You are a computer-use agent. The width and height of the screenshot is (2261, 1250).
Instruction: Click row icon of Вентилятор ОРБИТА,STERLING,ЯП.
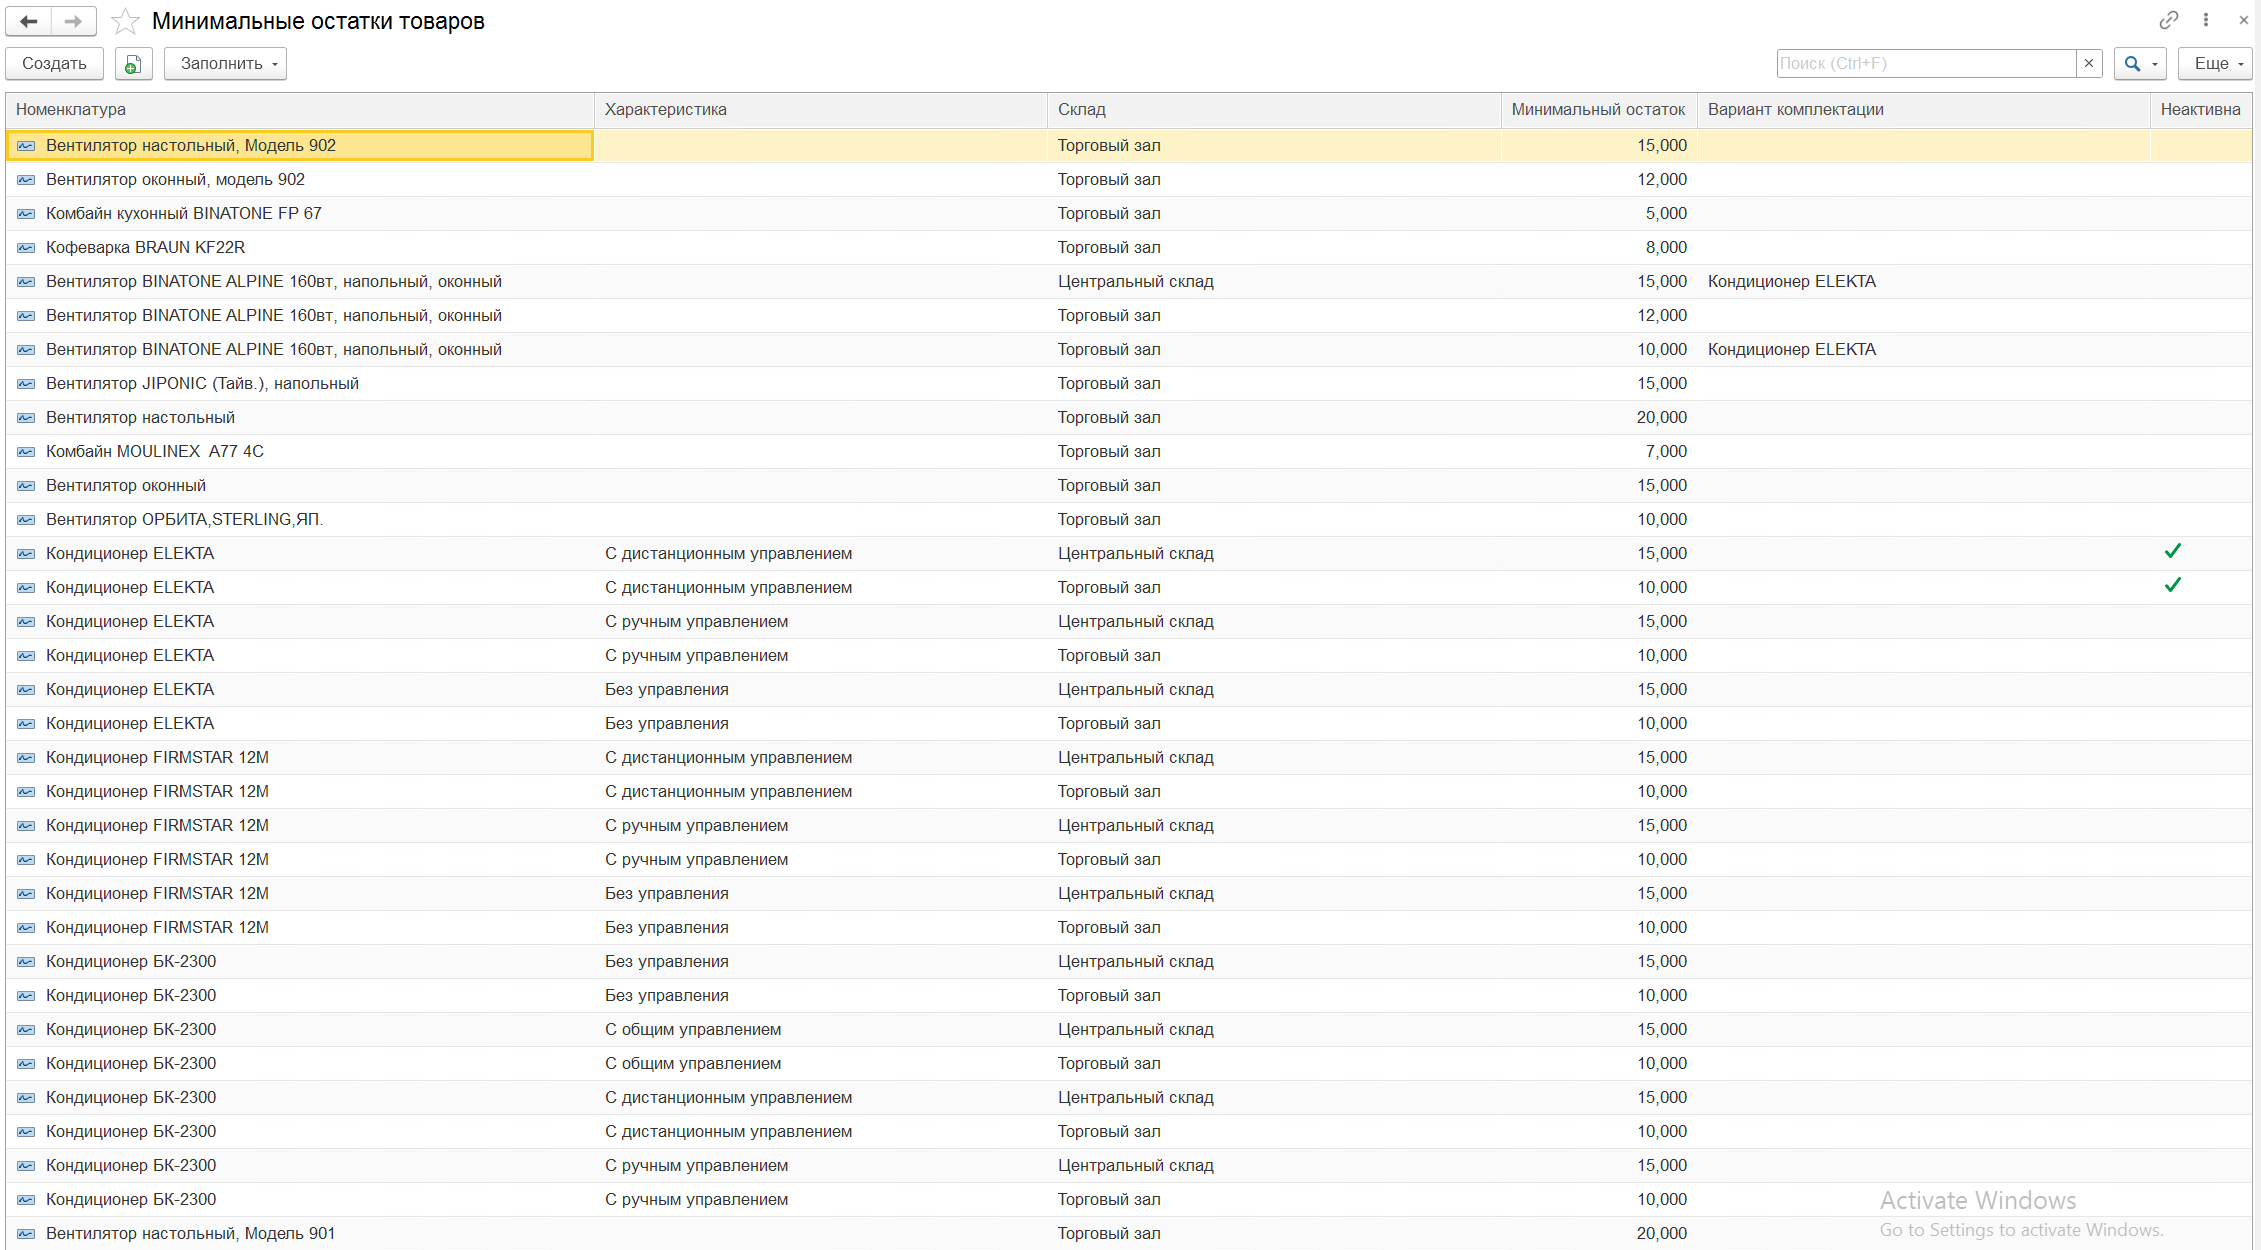point(26,520)
